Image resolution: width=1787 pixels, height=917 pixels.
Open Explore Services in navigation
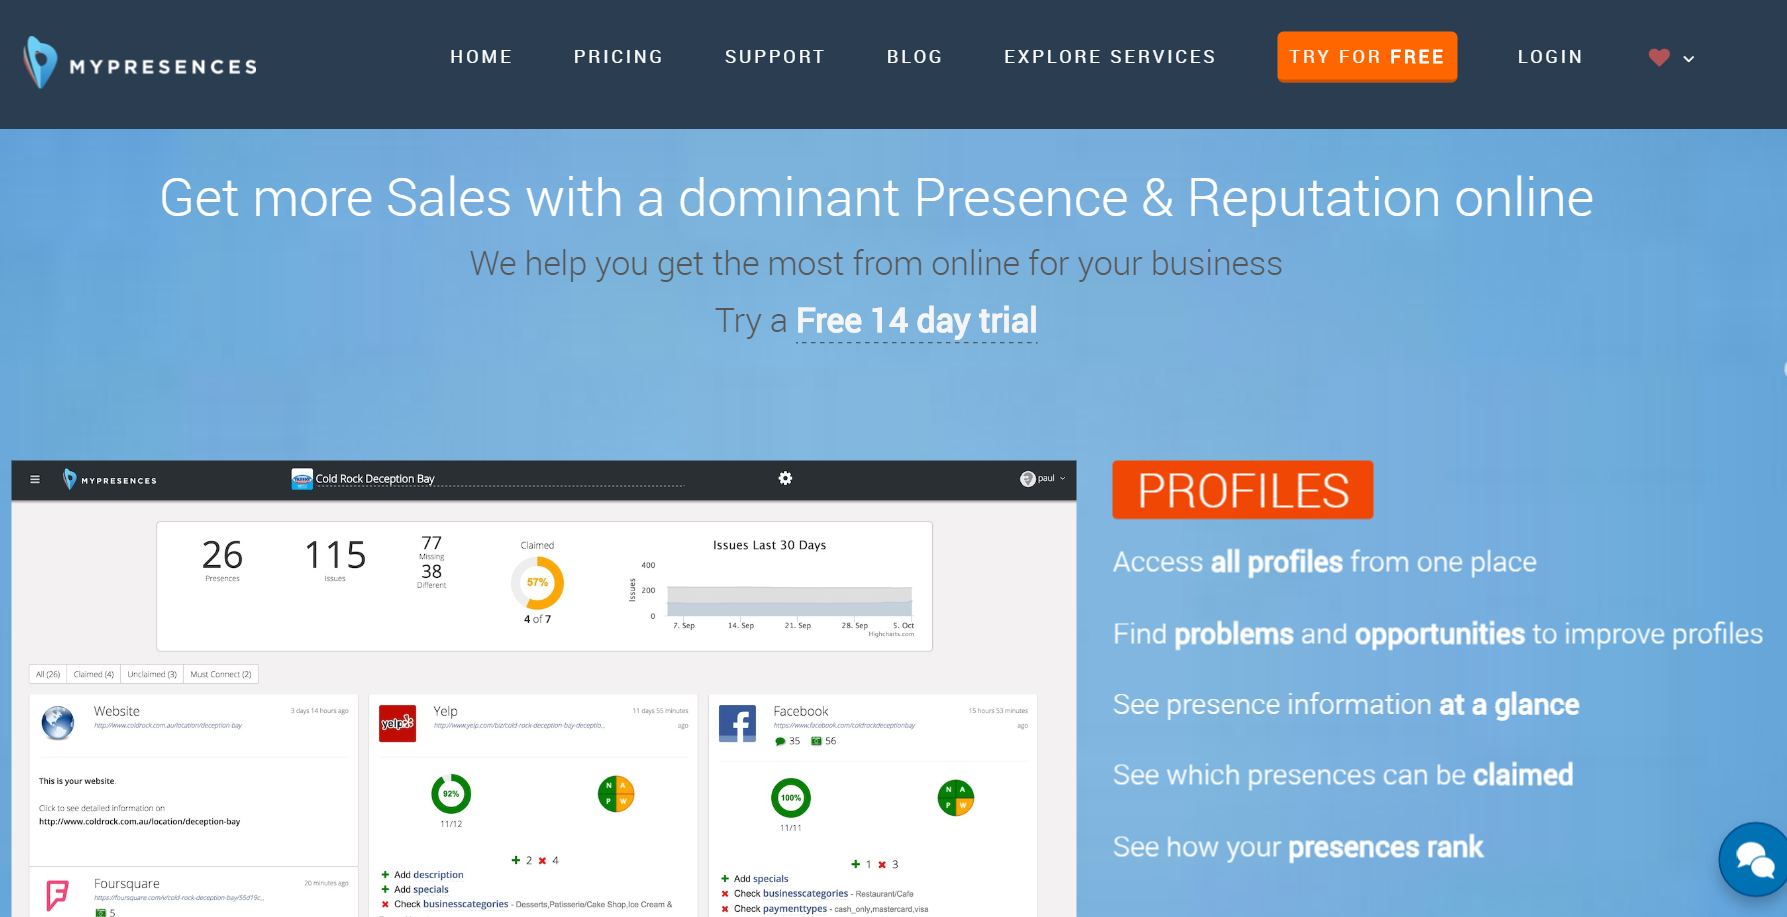pyautogui.click(x=1109, y=57)
